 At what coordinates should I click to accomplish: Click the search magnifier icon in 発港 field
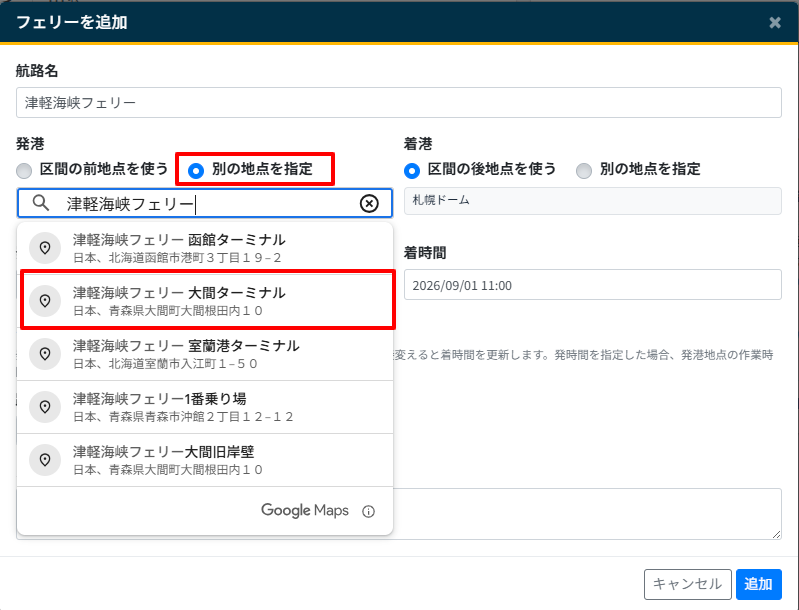(41, 203)
